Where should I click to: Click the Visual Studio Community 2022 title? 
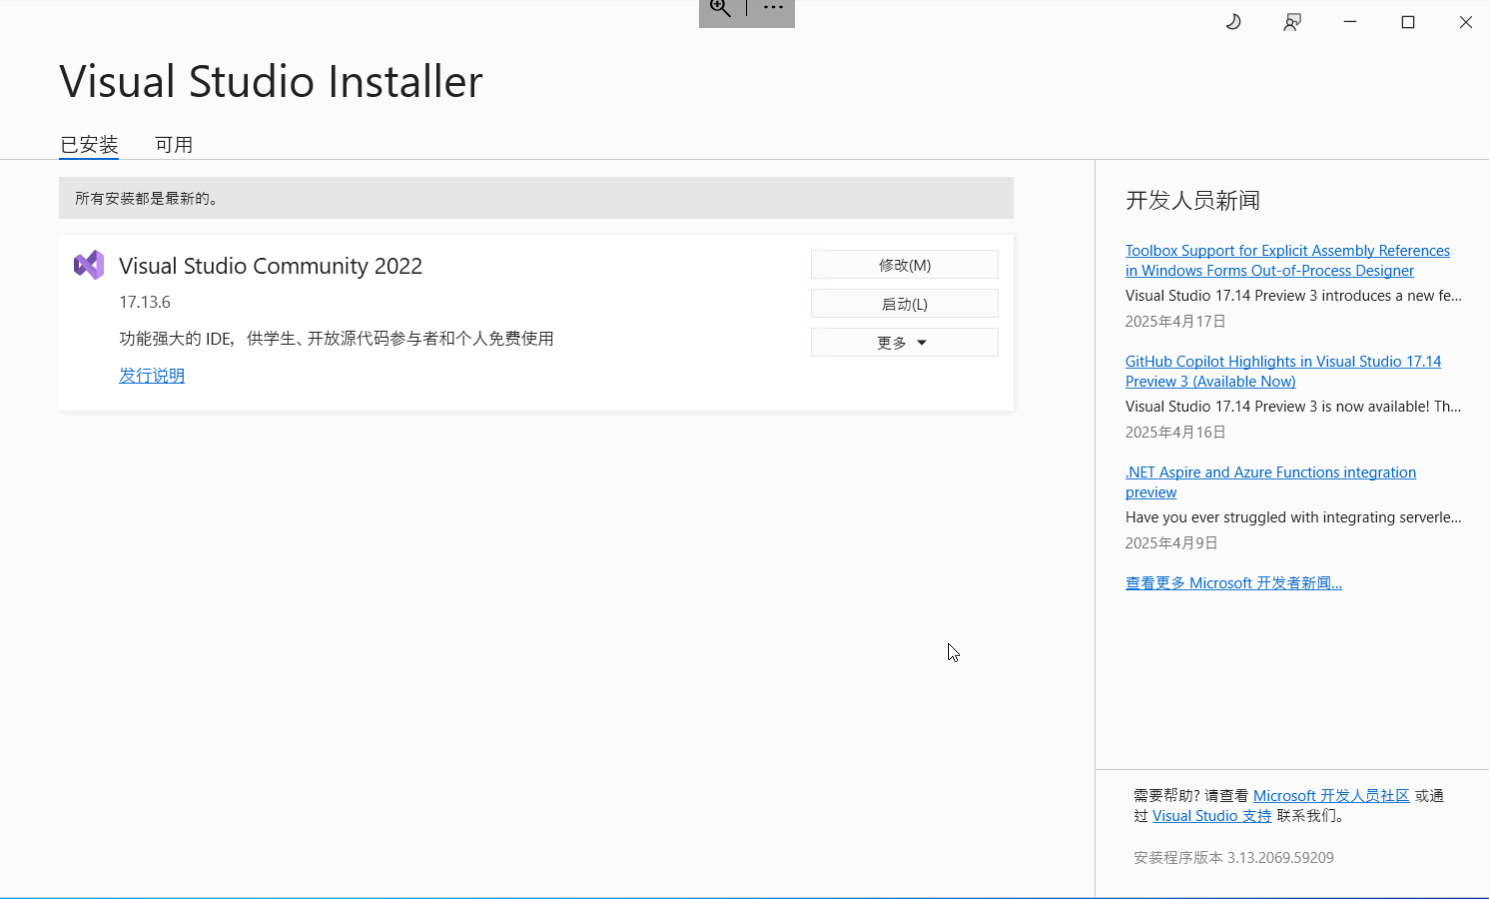point(271,266)
